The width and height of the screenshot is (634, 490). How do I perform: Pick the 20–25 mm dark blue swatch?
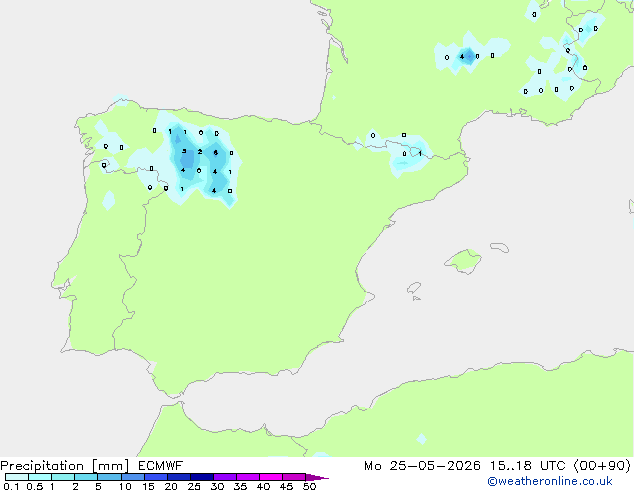tap(179, 477)
